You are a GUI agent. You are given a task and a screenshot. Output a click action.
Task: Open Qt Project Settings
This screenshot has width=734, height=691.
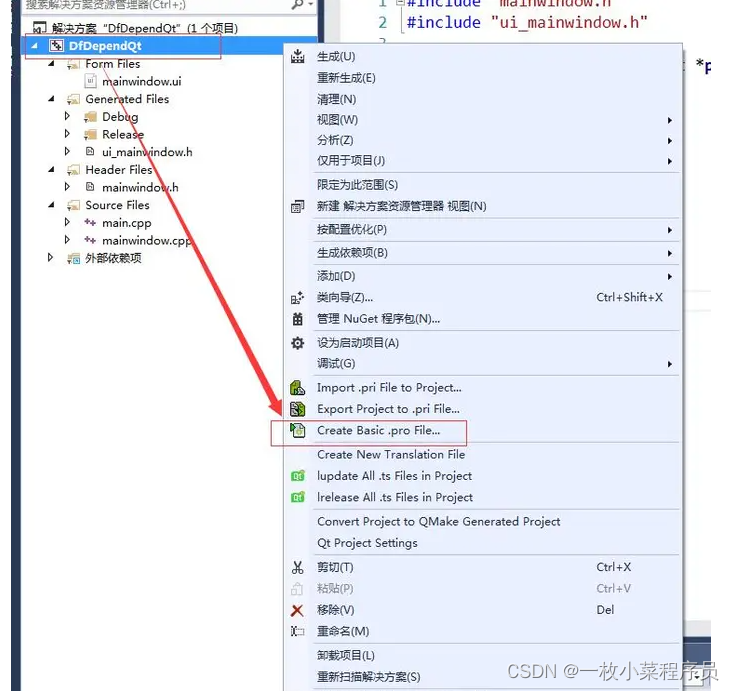click(x=482, y=543)
